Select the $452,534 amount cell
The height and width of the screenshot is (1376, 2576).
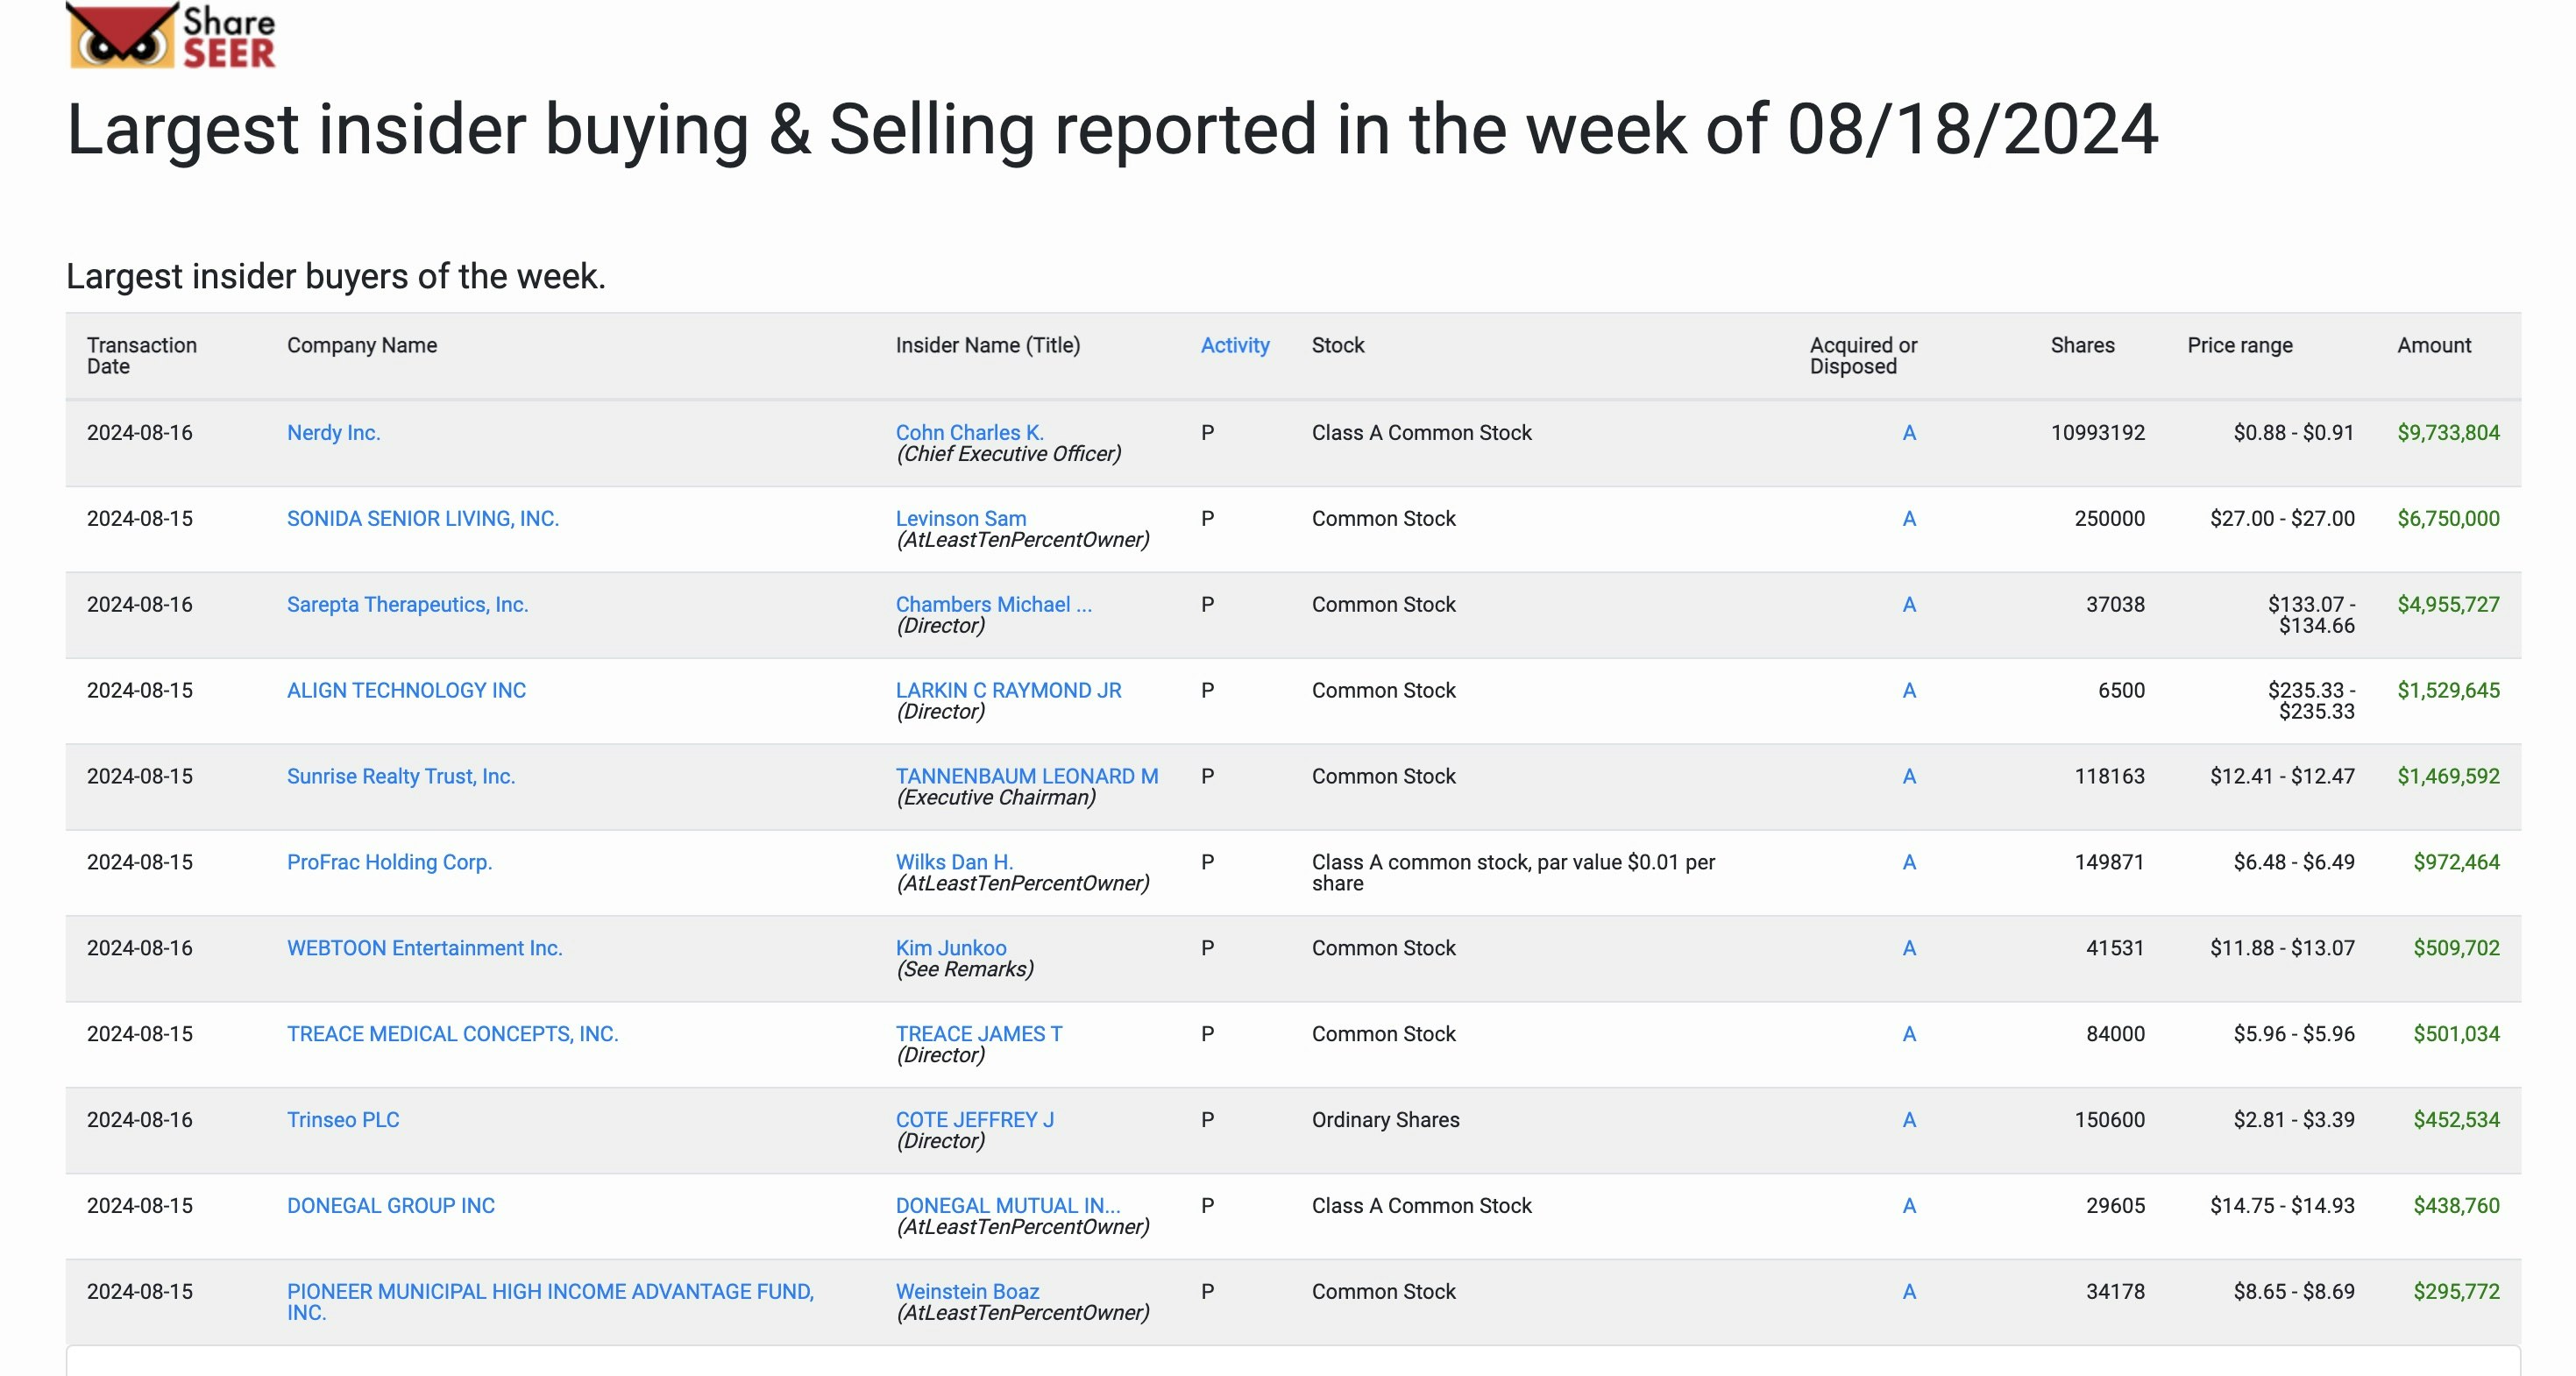(x=2456, y=1120)
